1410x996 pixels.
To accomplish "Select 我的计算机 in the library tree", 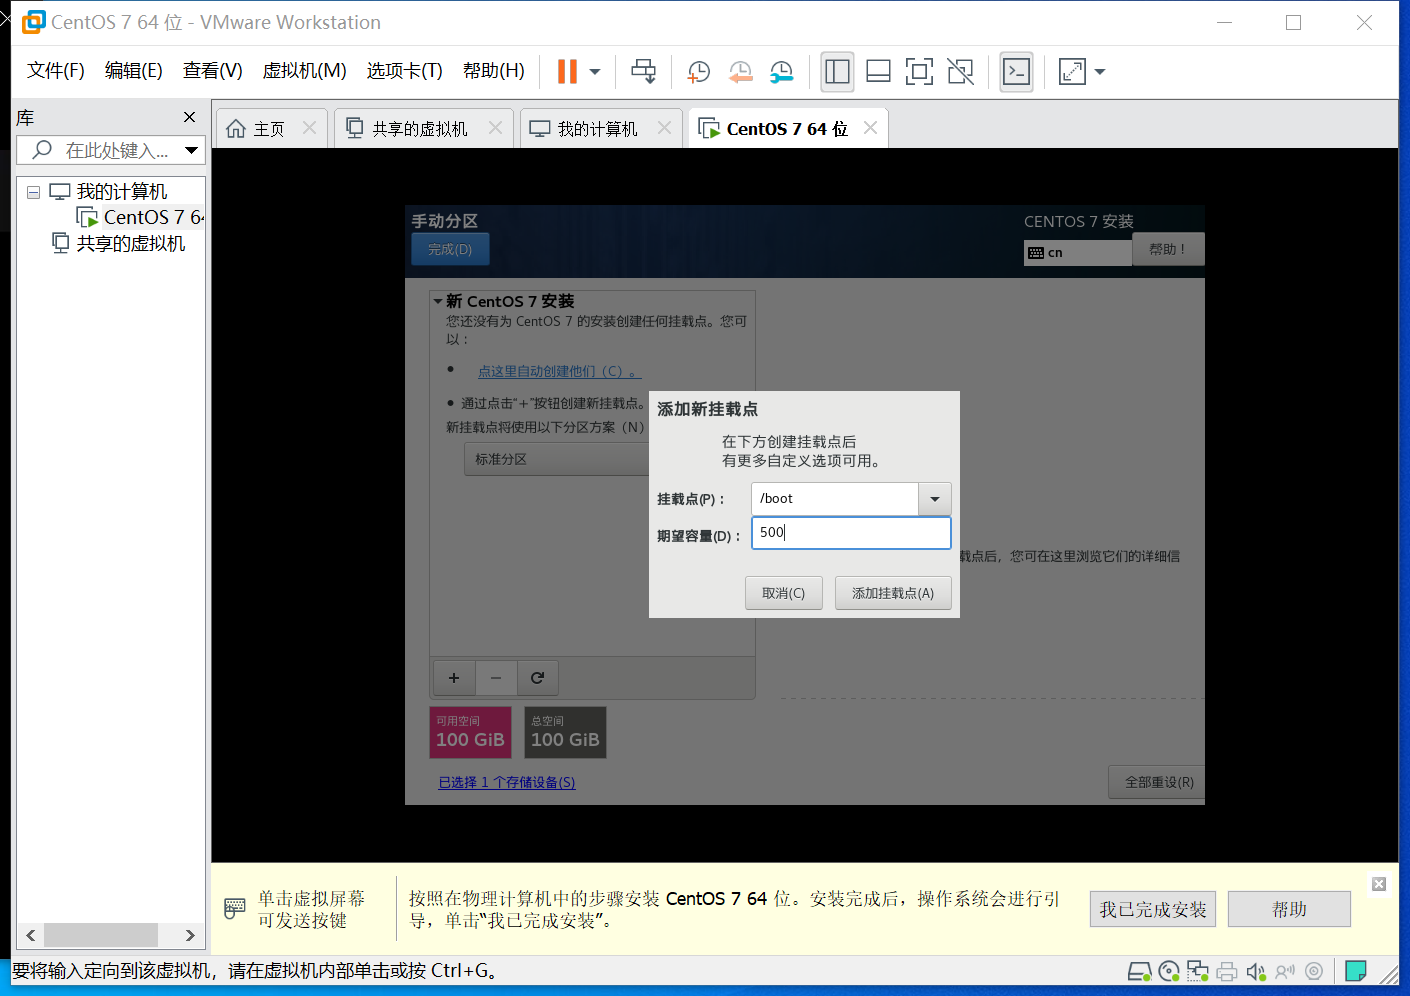I will pyautogui.click(x=121, y=191).
